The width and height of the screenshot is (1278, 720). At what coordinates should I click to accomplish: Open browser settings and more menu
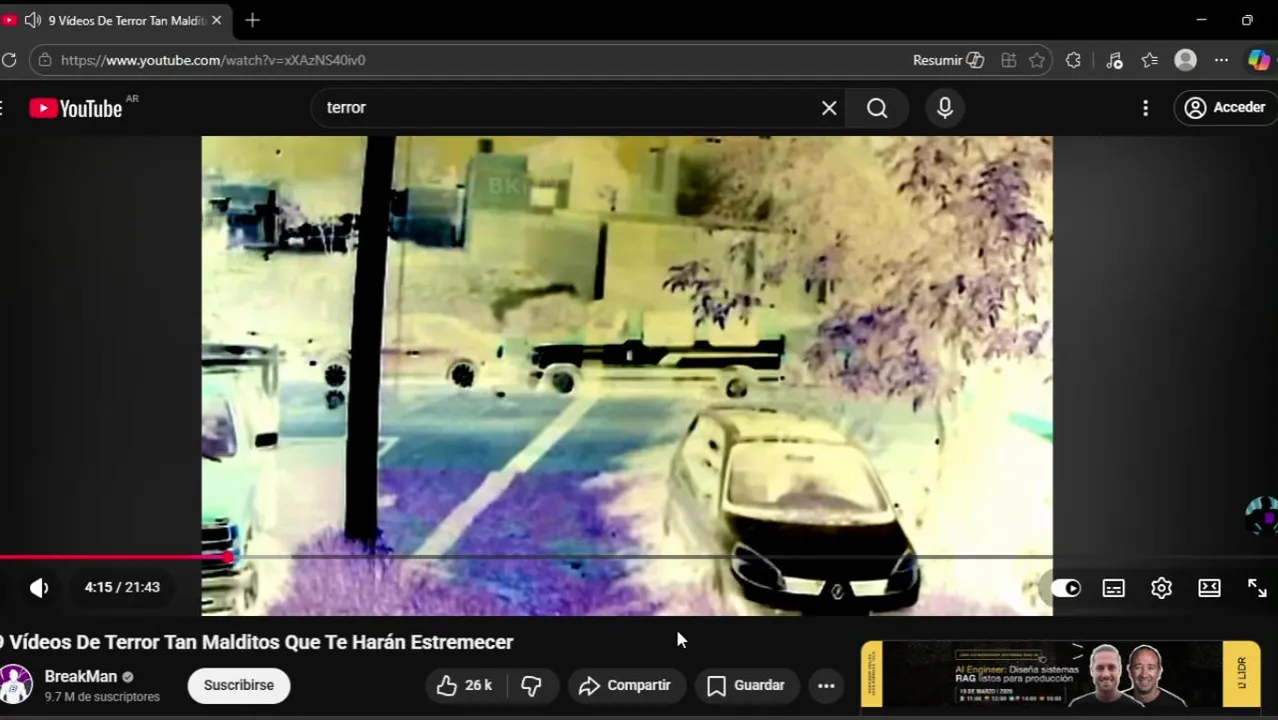1221,60
